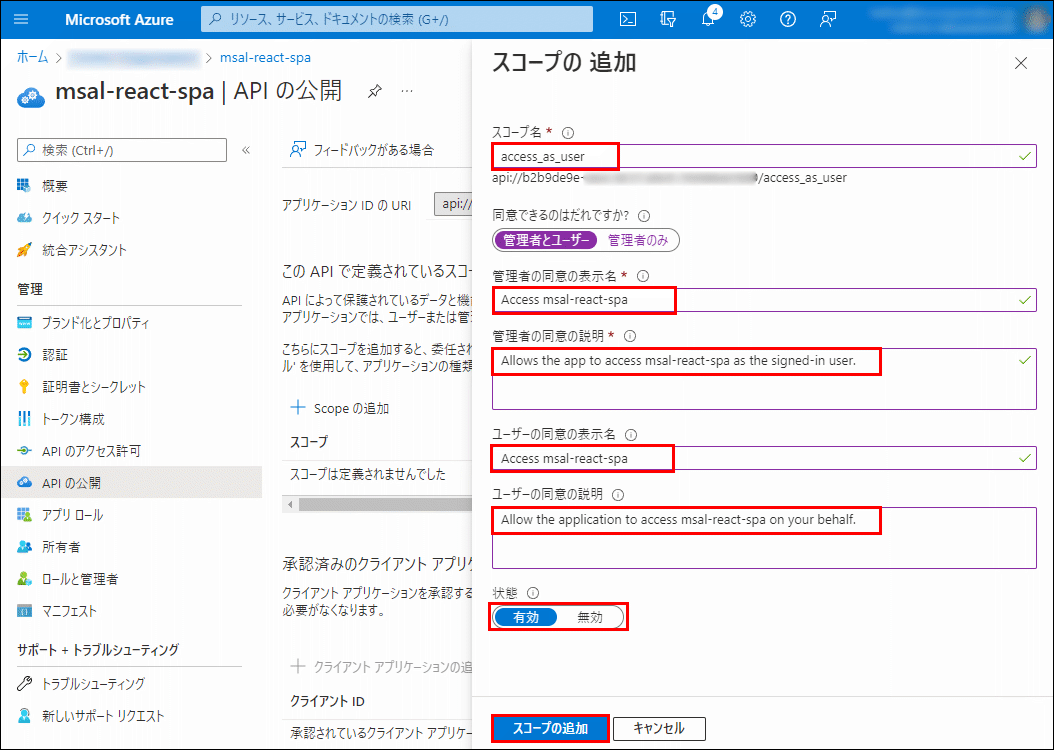Click Scope の追加 command
Viewport: 1054px width, 750px height.
(339, 408)
